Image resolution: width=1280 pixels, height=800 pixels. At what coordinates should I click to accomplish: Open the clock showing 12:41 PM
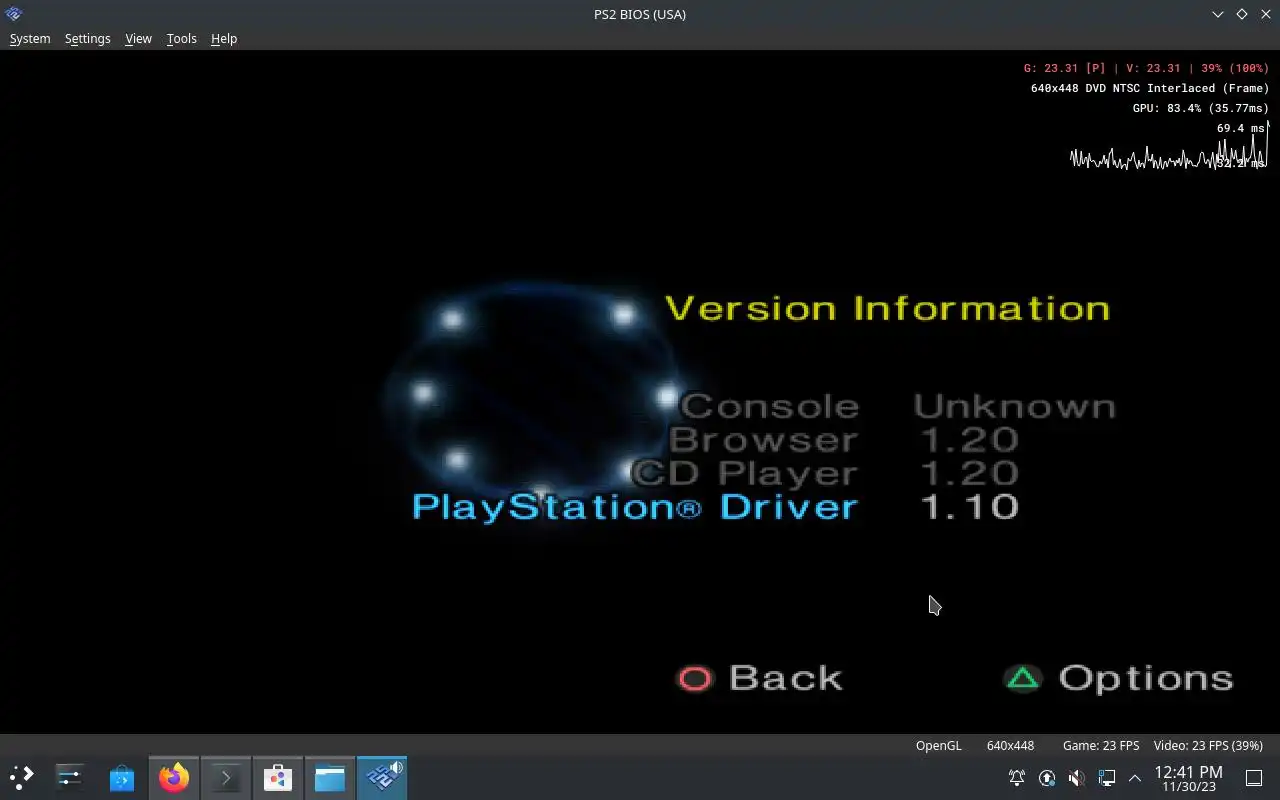point(1188,778)
